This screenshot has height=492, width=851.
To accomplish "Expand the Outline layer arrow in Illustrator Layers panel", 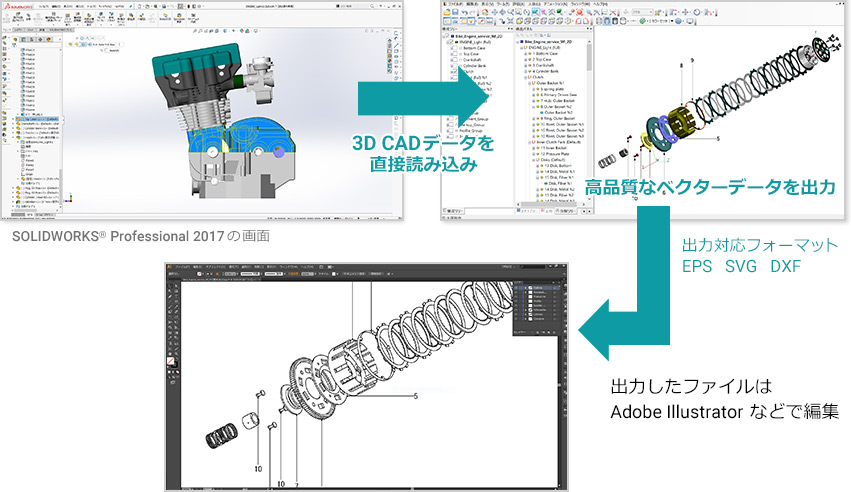I will (x=525, y=288).
